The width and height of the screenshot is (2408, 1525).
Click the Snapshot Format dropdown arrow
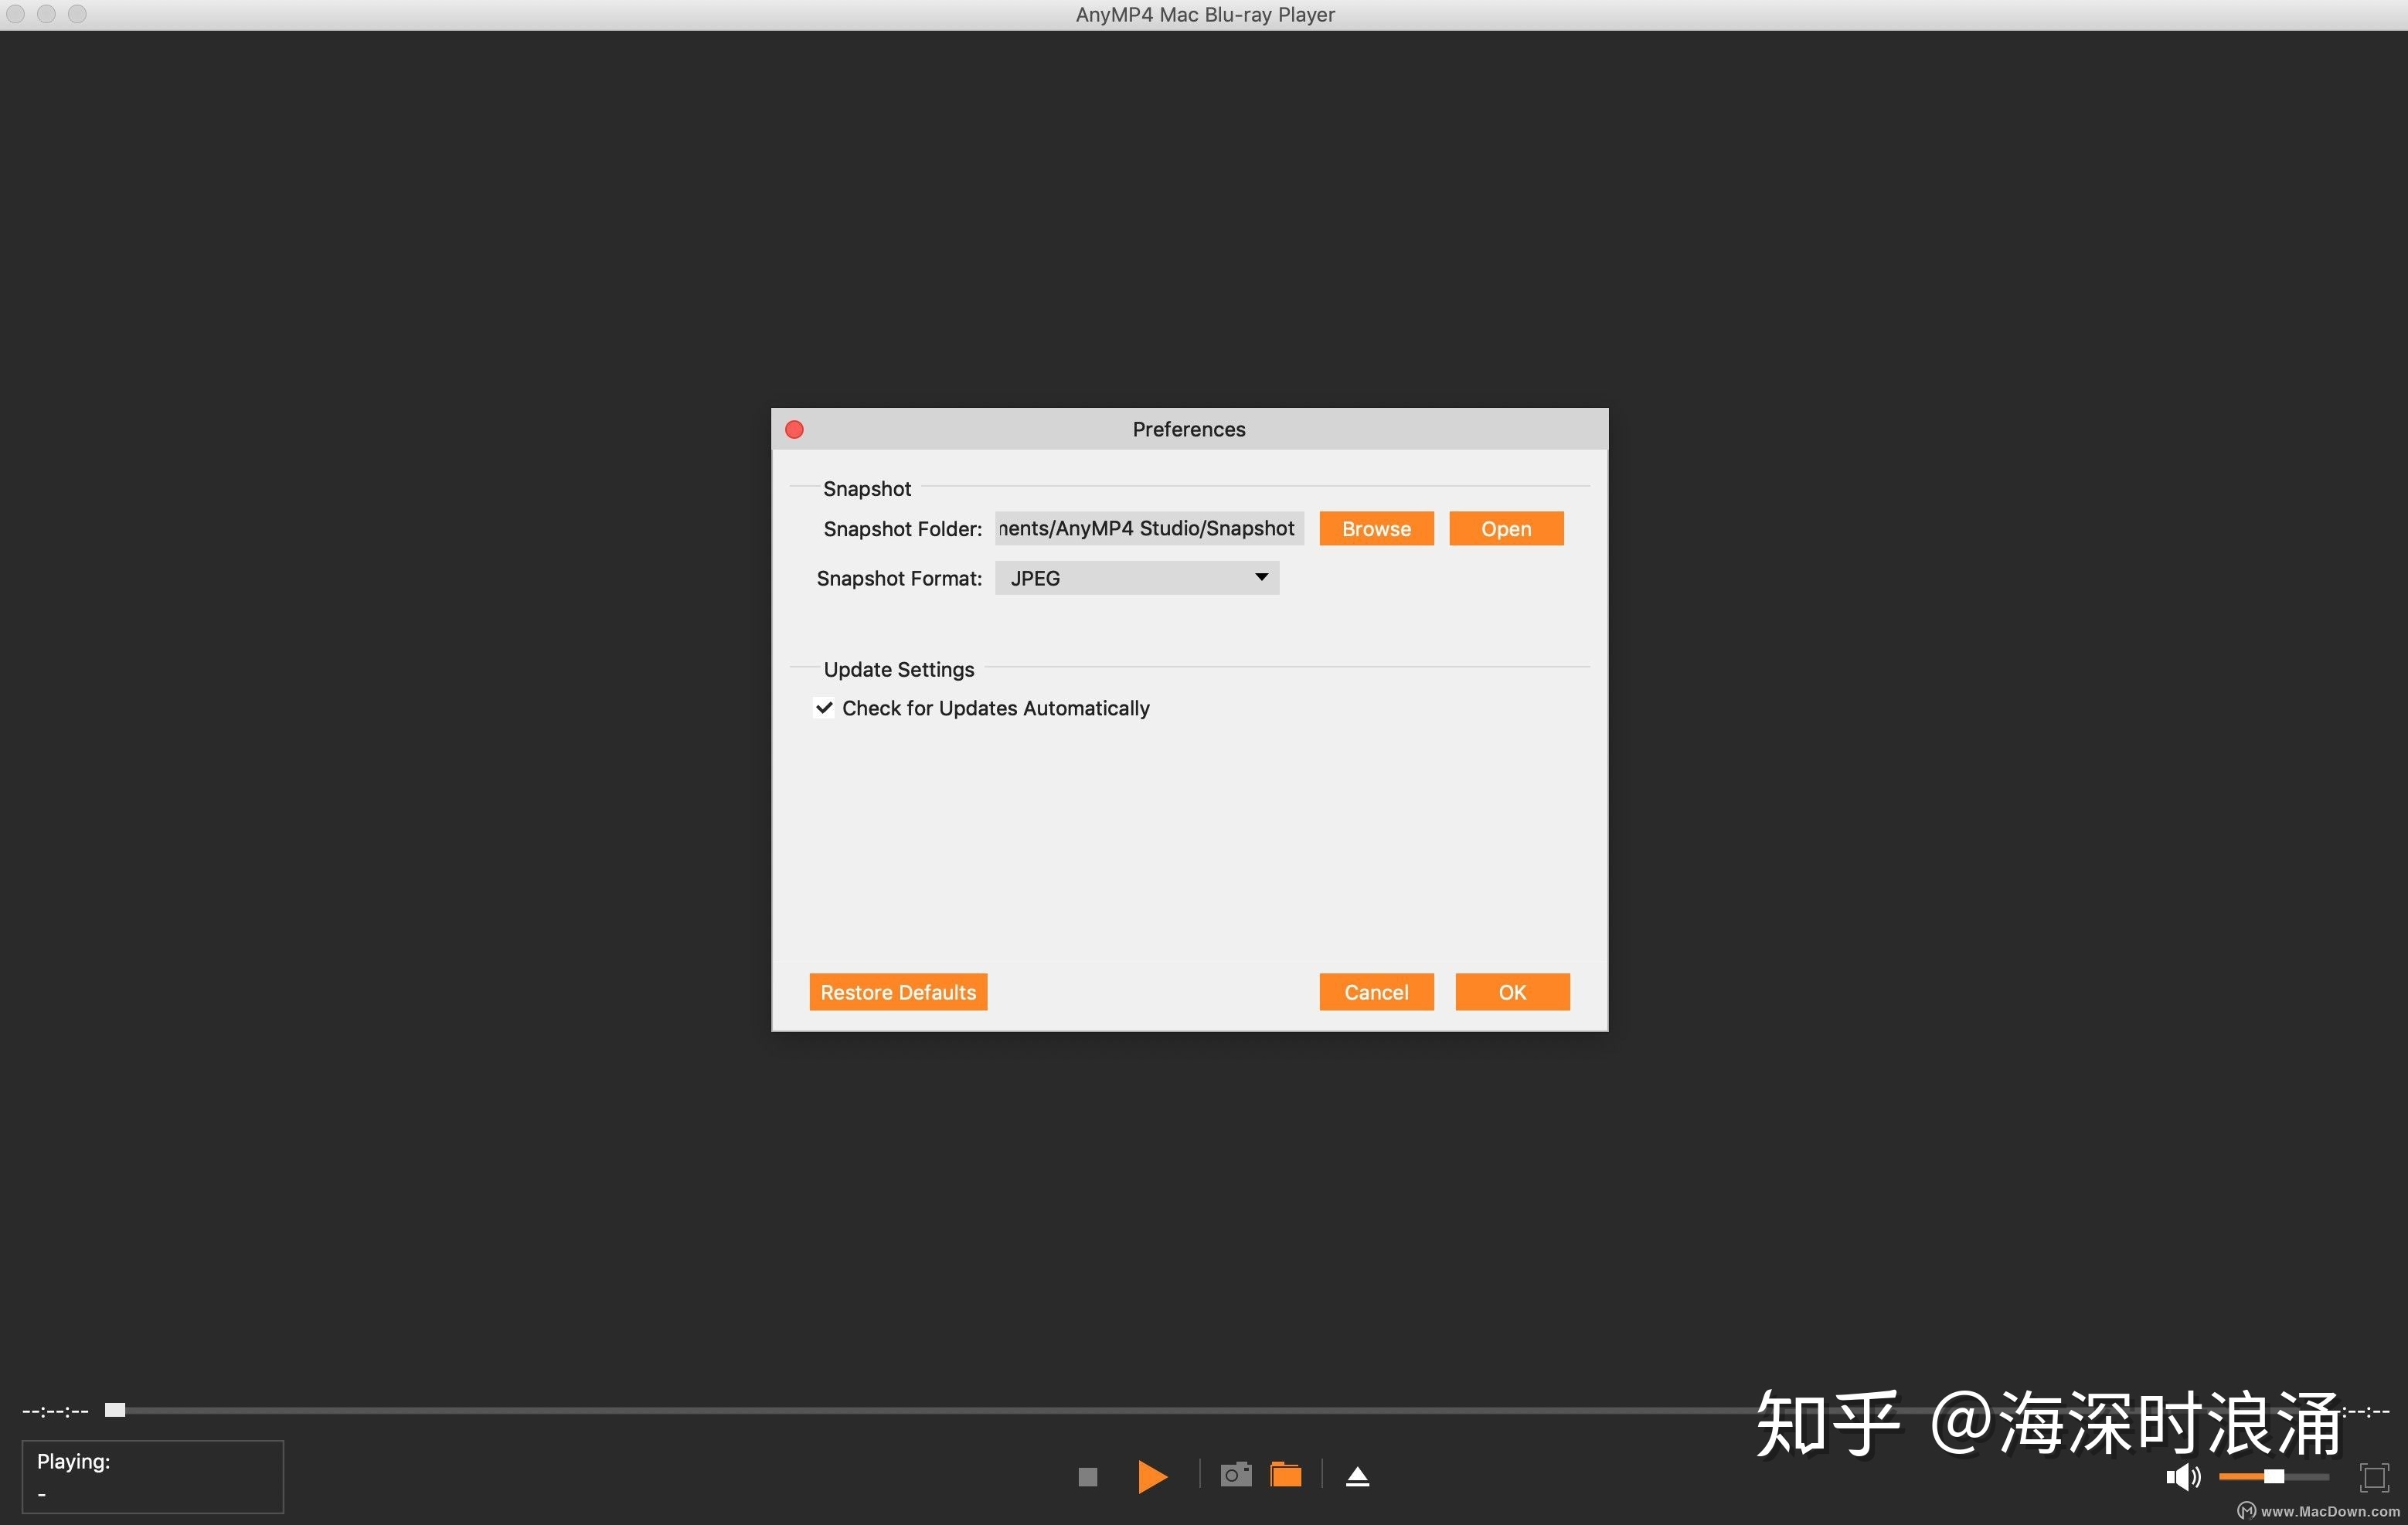[x=1261, y=577]
